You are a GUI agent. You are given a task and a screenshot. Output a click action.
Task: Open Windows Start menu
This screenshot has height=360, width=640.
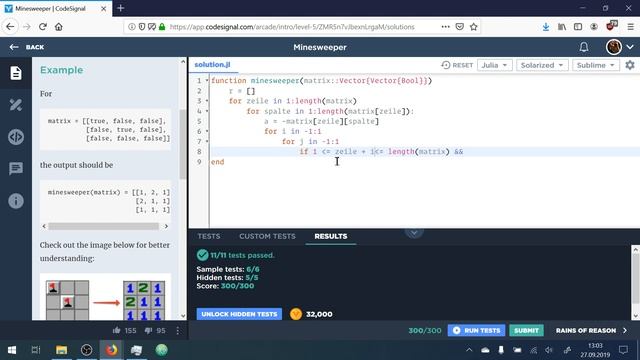(12, 350)
